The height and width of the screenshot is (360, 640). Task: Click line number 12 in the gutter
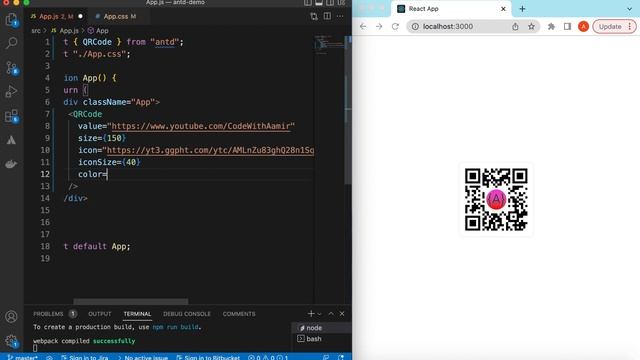tap(45, 174)
